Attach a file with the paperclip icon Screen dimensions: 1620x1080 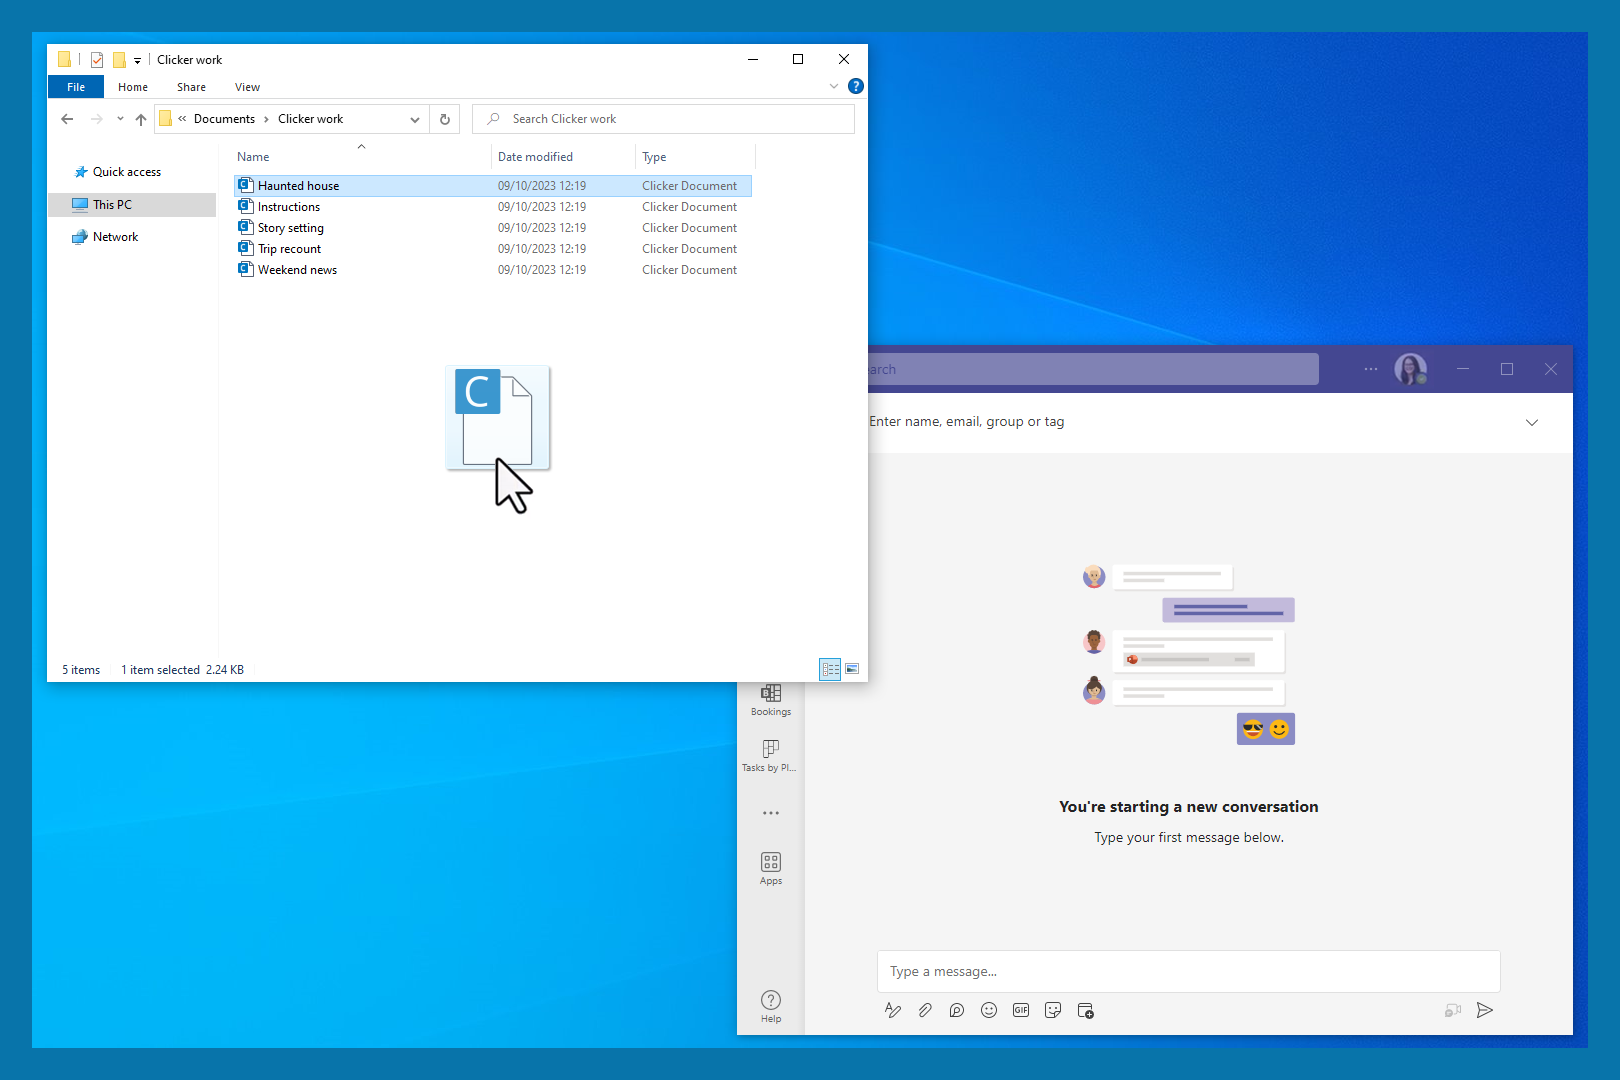pyautogui.click(x=925, y=1010)
